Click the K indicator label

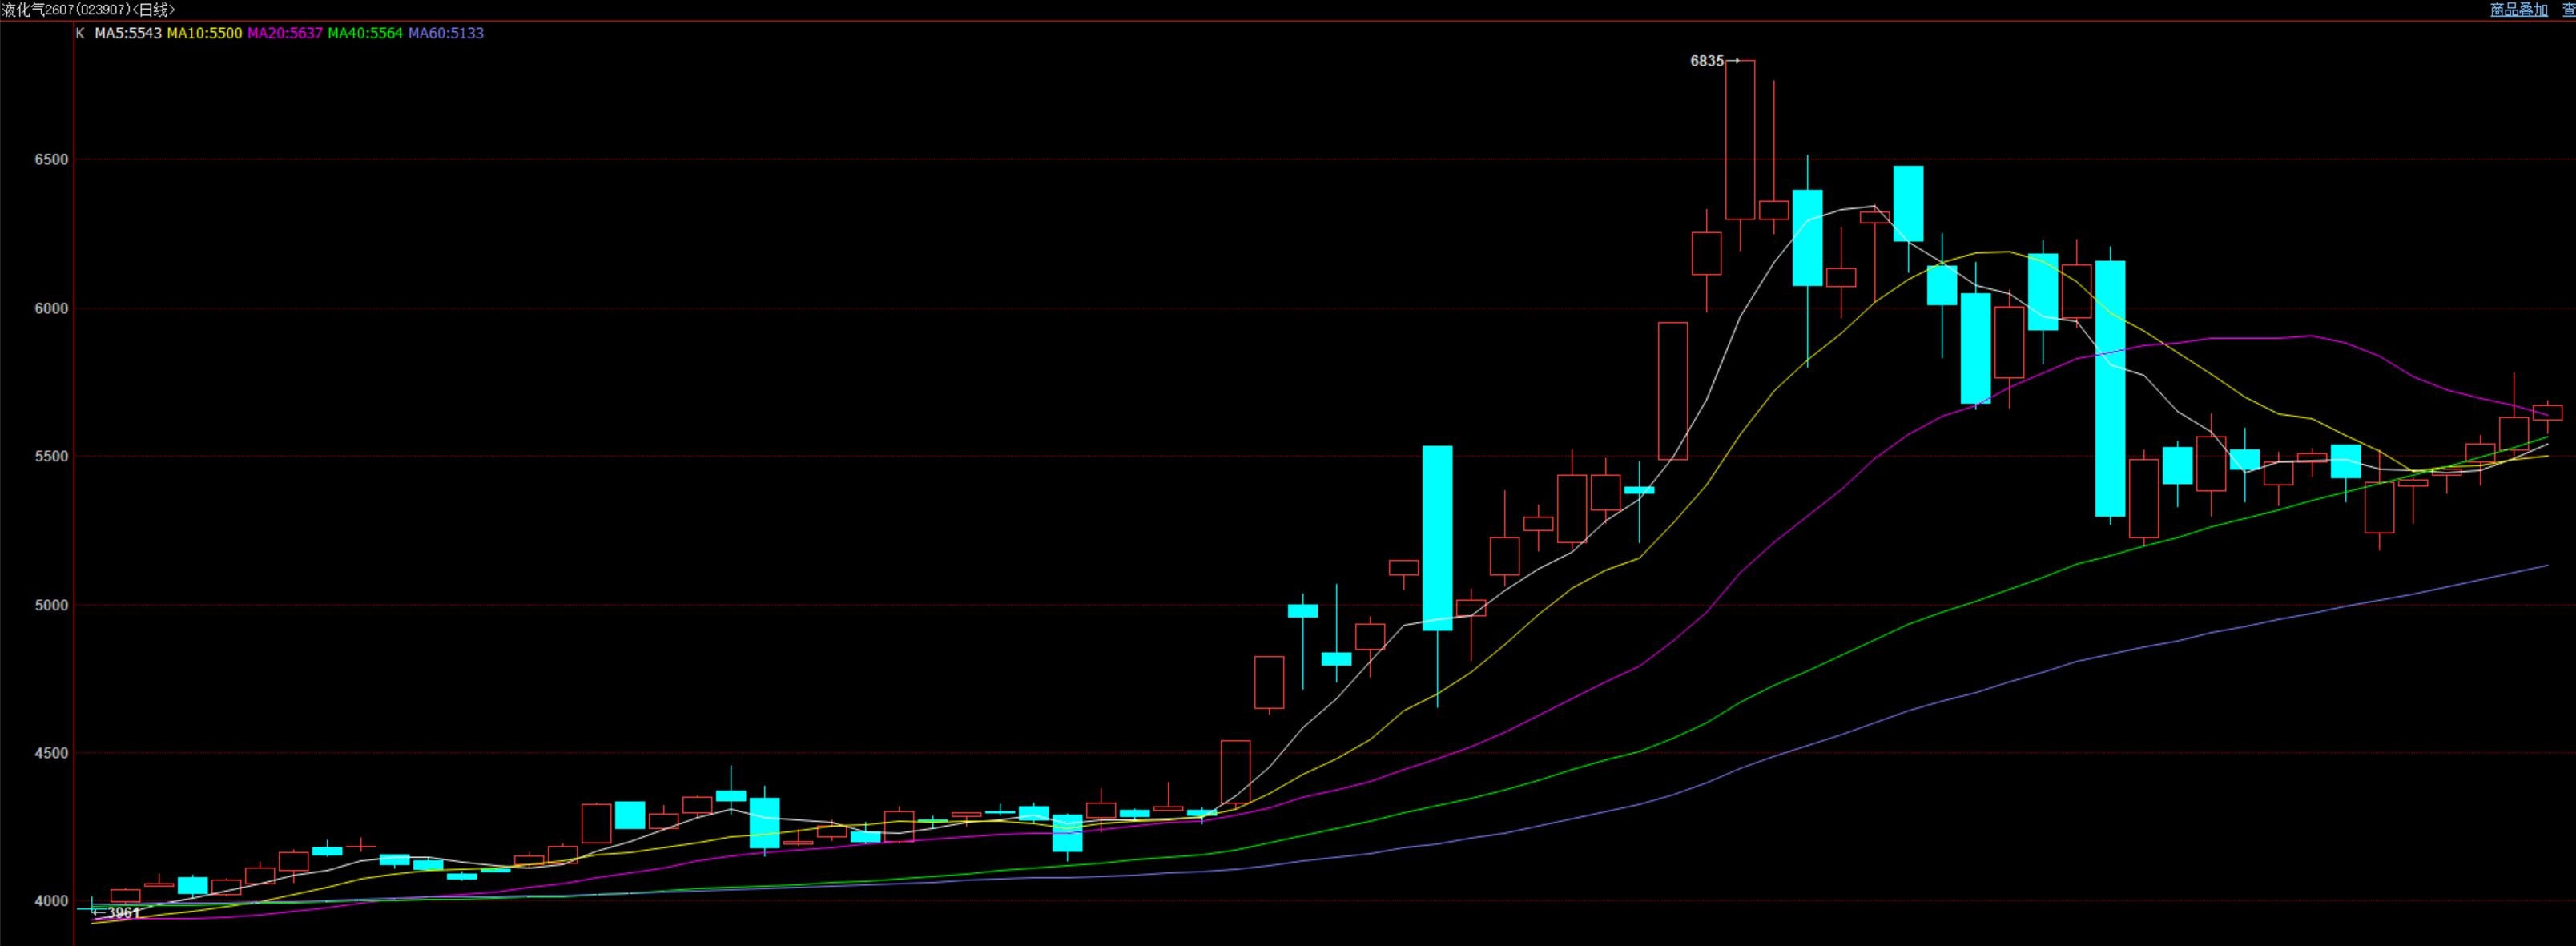click(80, 33)
